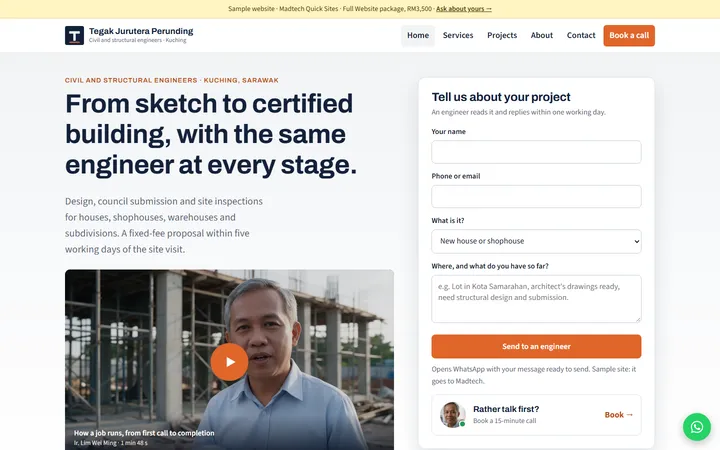
Task: Click the Ir. Lim Wei Ming caption
Action: pyautogui.click(x=111, y=443)
